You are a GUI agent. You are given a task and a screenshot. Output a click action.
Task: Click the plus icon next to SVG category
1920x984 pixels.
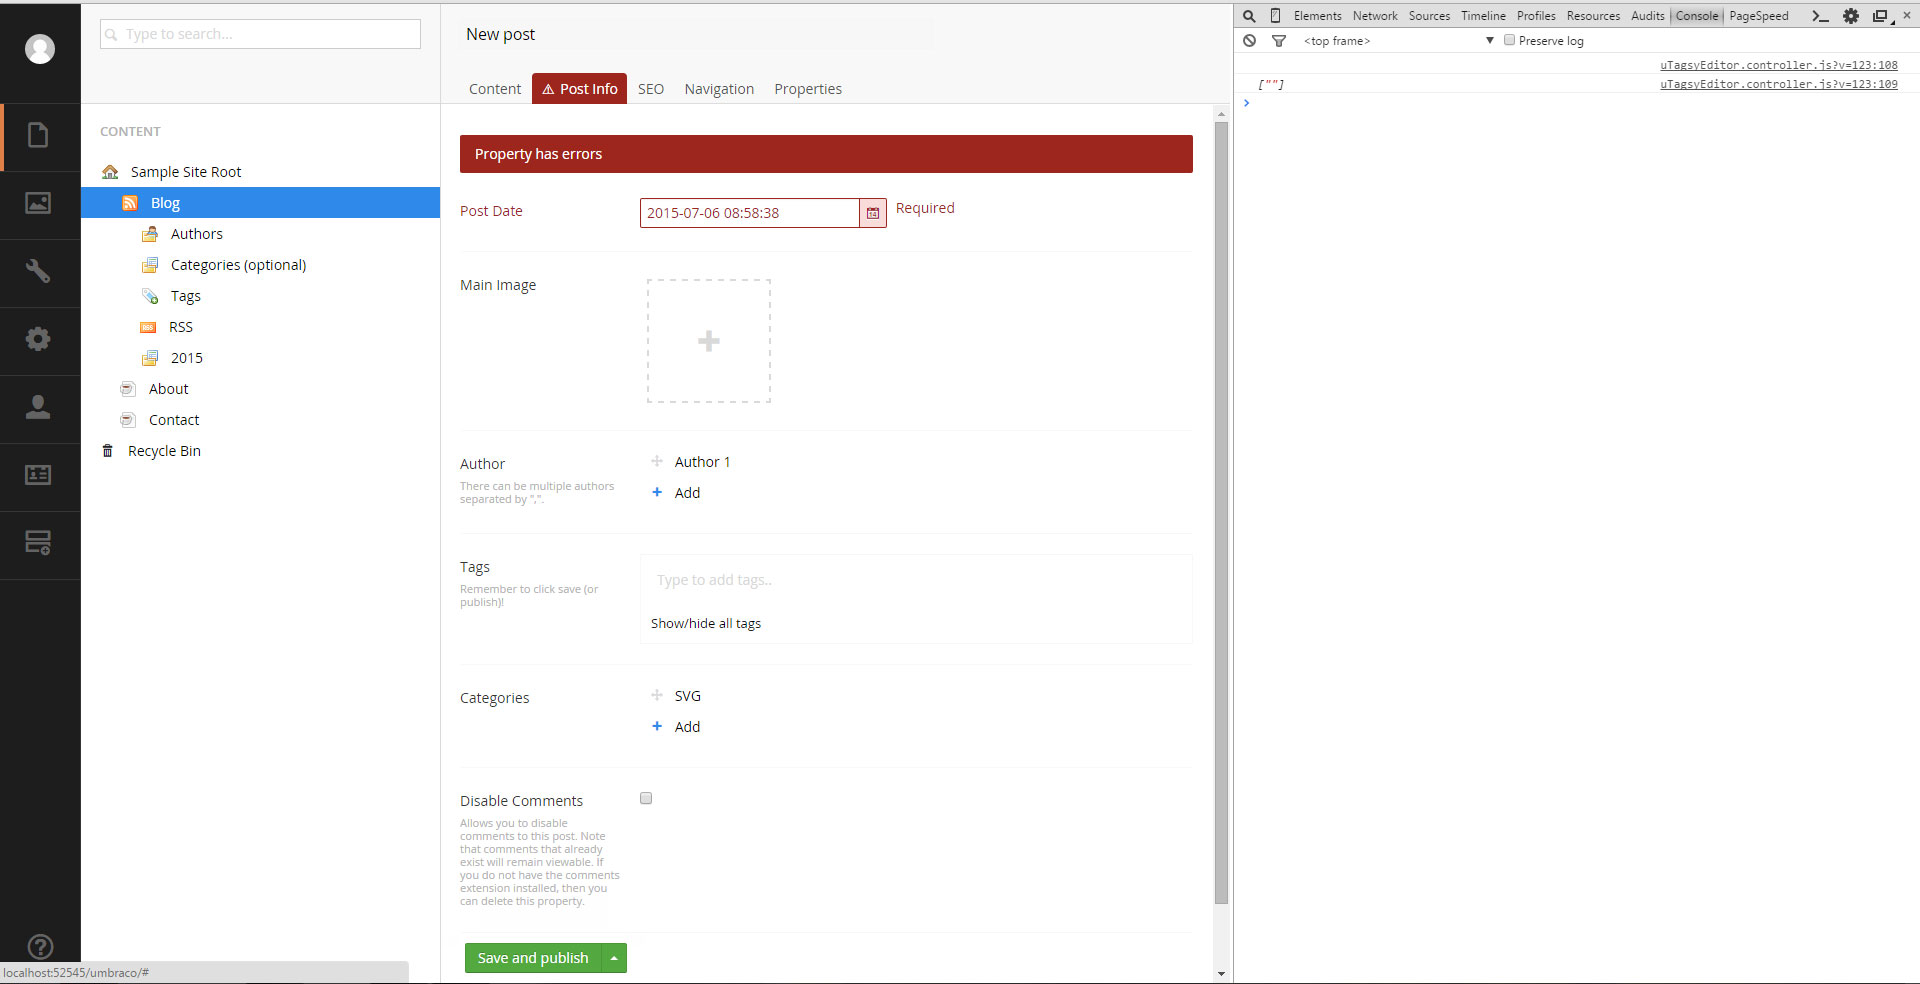tap(657, 695)
